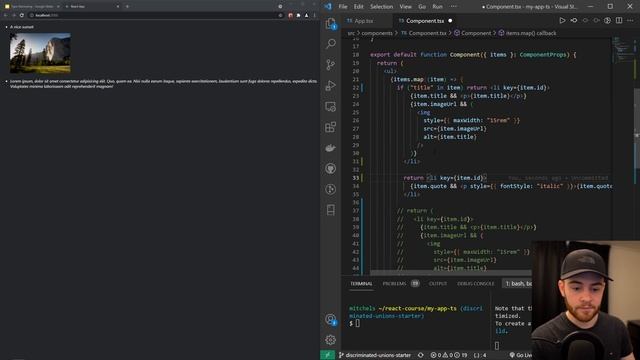Image resolution: width=640 pixels, height=360 pixels.
Task: Click the browser bookmark star icon
Action: (280, 15)
